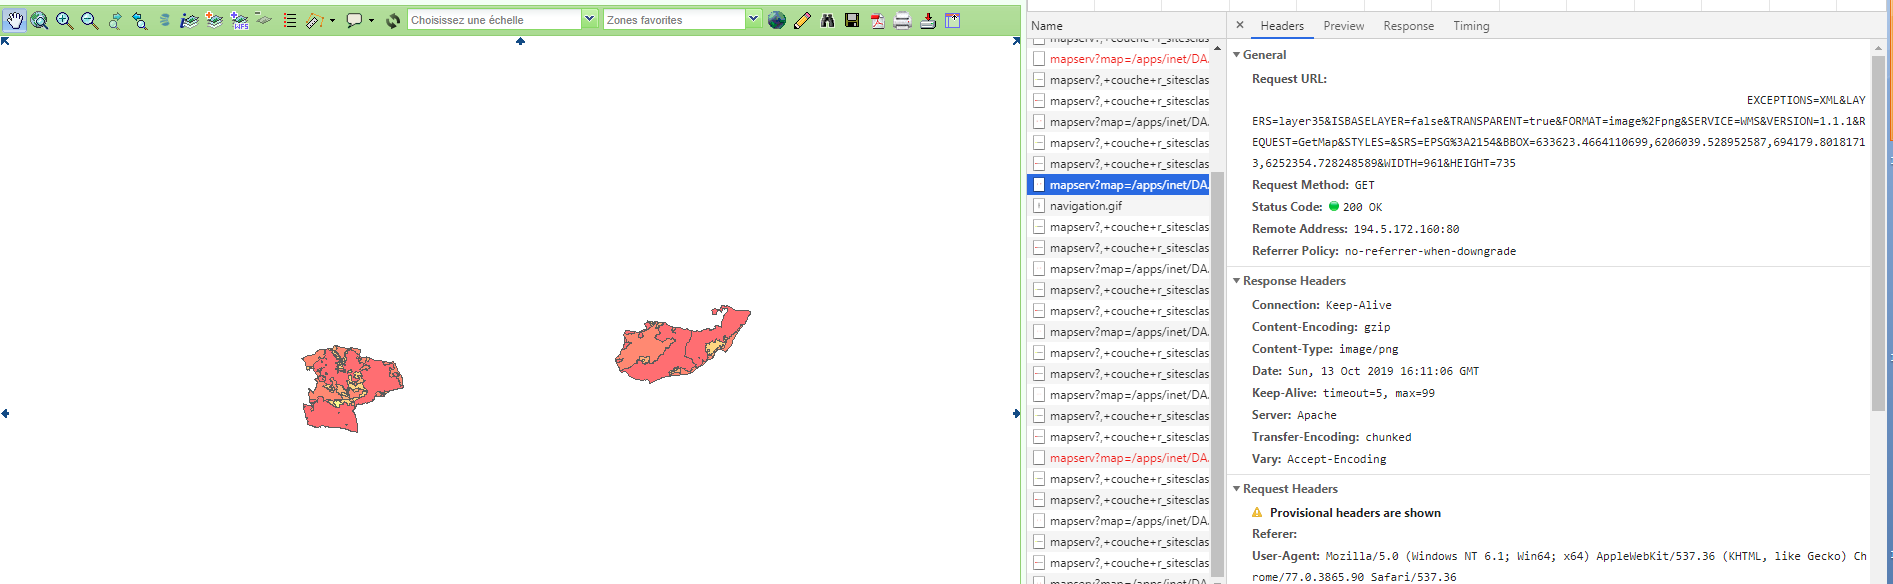The image size is (1893, 584).
Task: Click the 'Choisissez une échelle' scale field
Action: coord(494,20)
